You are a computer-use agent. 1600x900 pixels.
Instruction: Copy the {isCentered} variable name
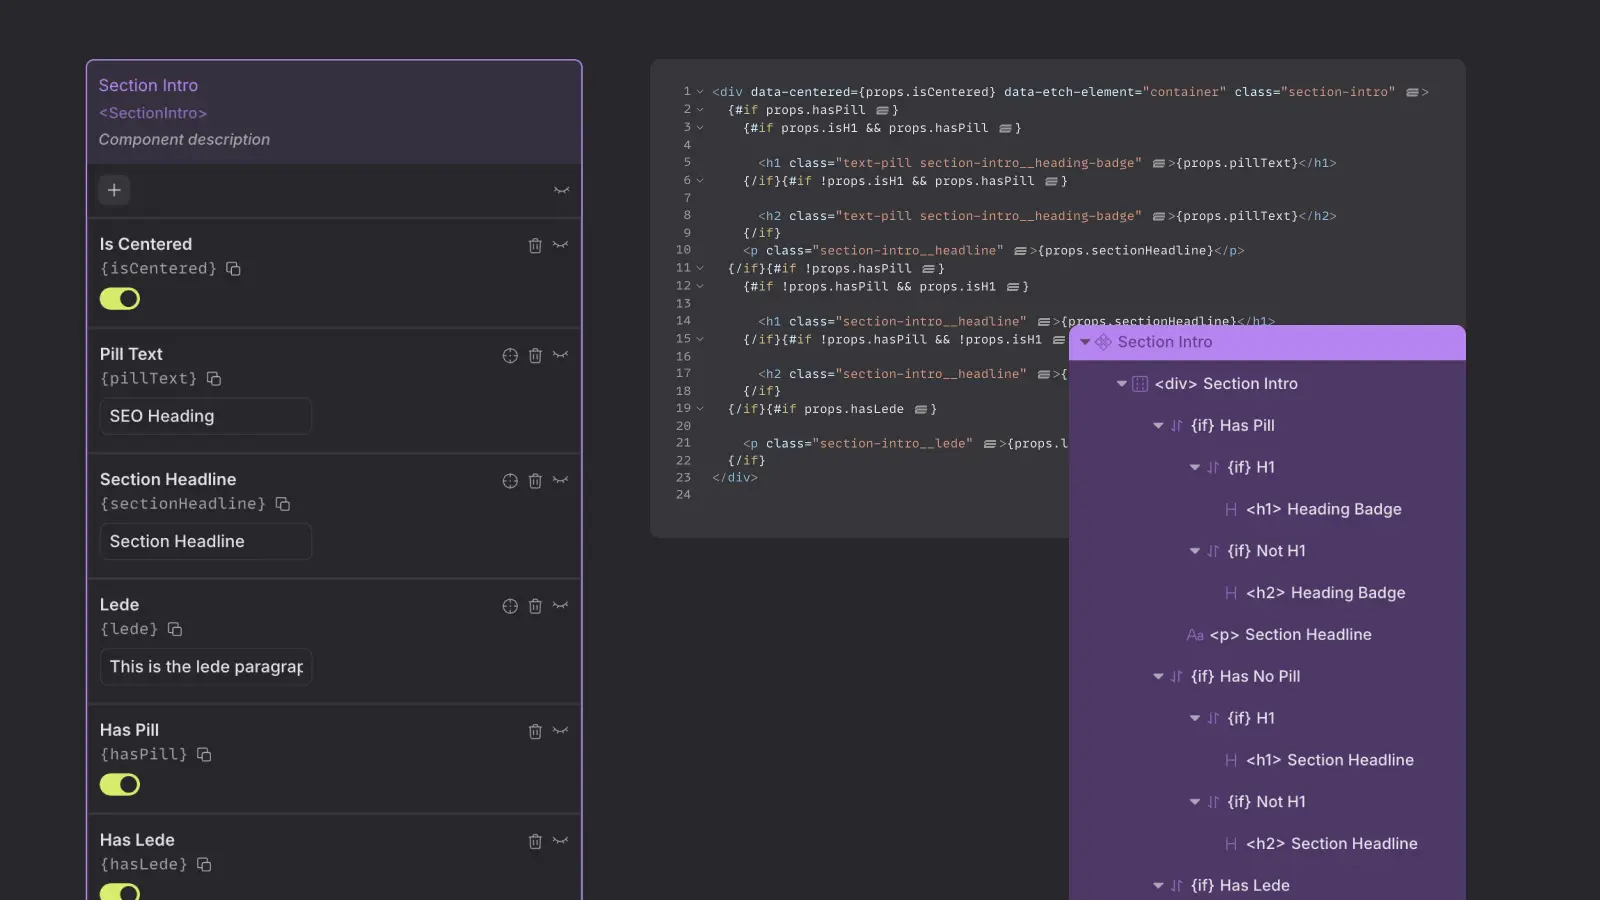point(233,269)
